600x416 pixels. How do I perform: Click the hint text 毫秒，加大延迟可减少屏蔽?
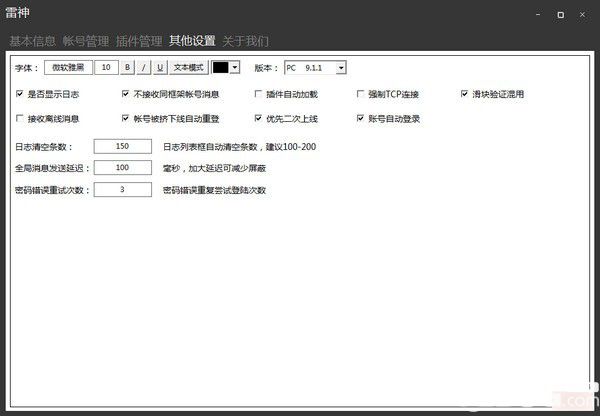click(214, 168)
